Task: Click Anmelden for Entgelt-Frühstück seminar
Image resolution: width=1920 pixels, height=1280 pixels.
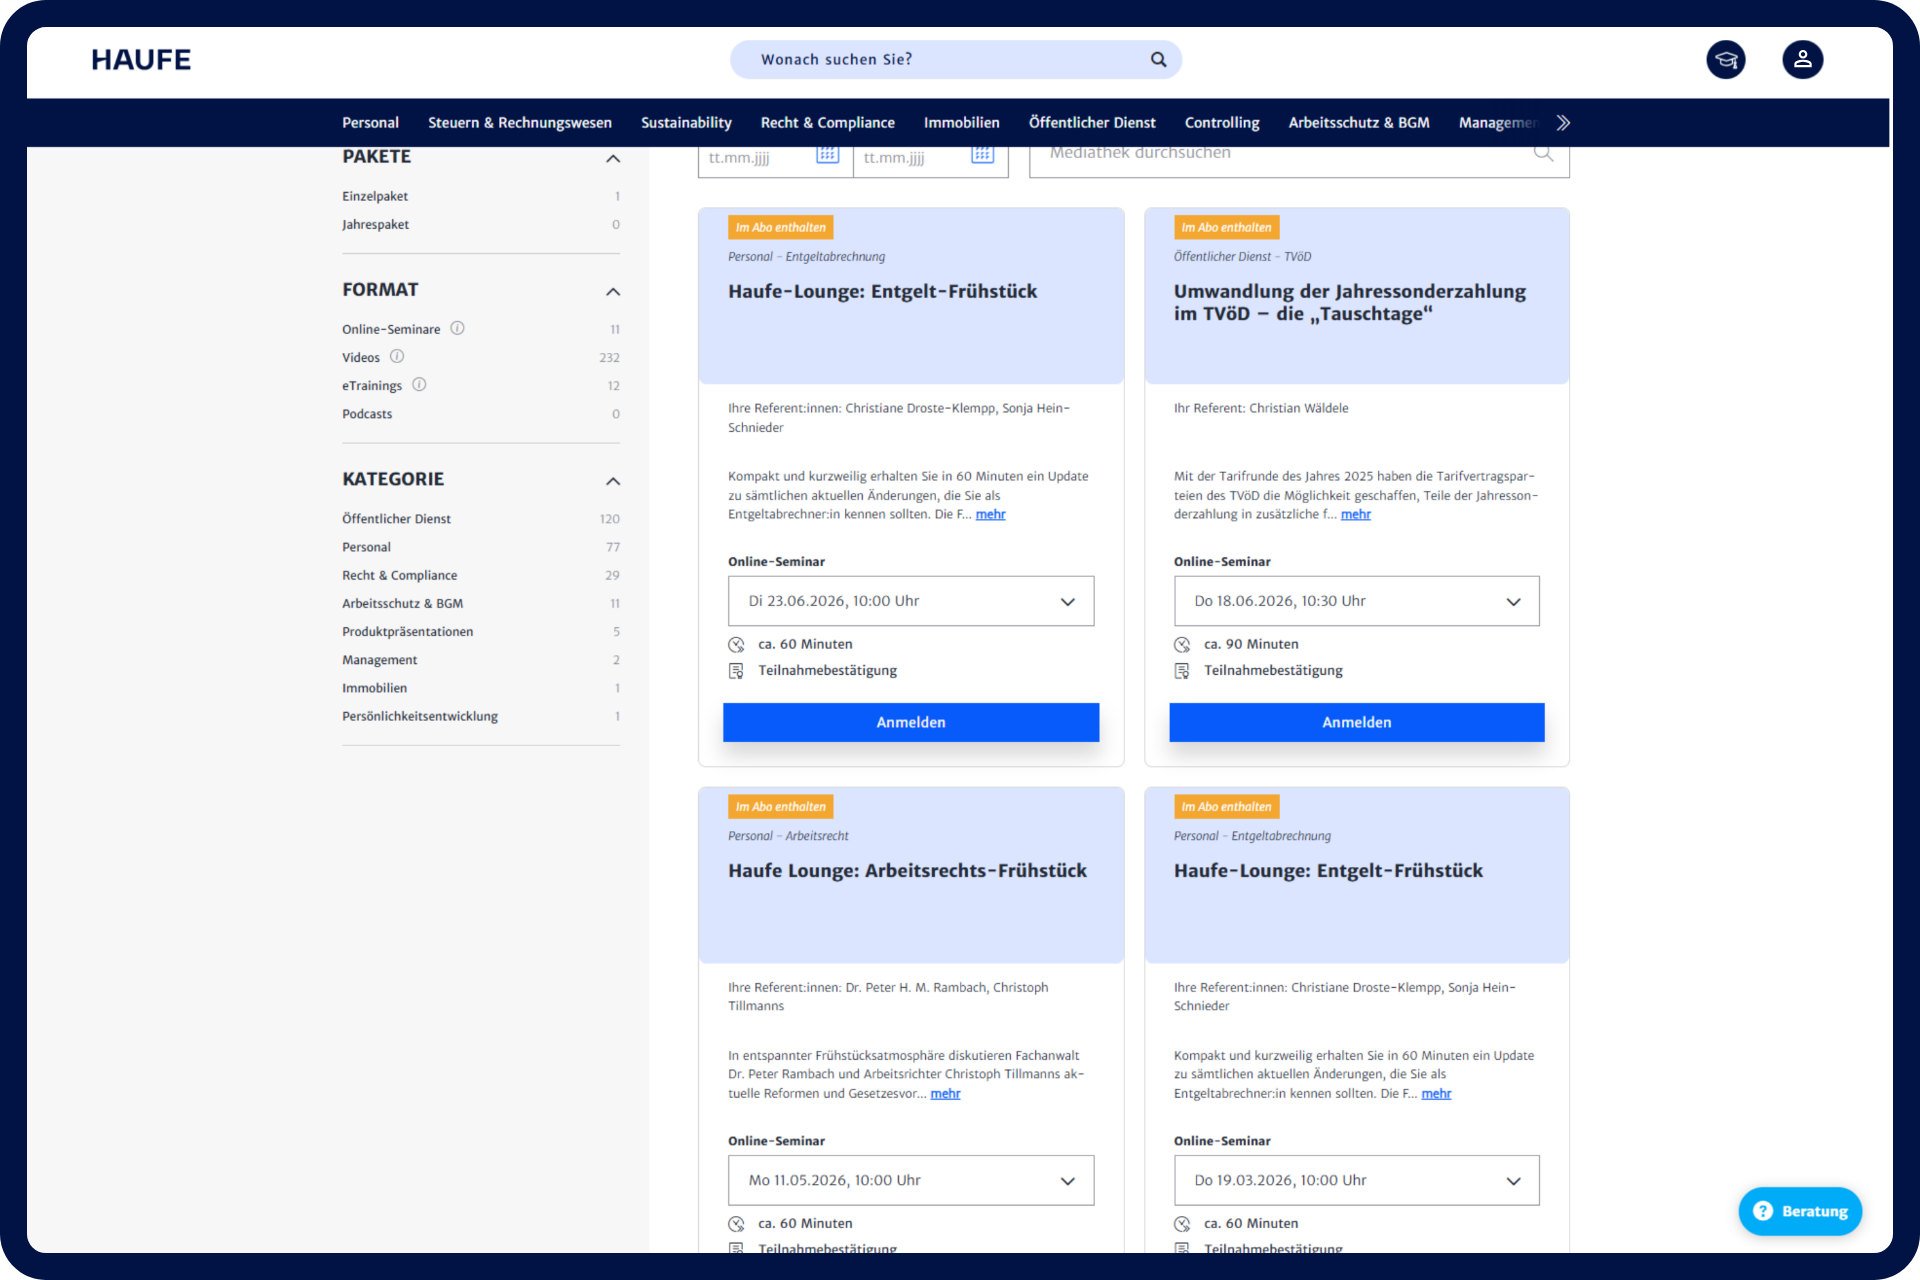Action: click(910, 722)
